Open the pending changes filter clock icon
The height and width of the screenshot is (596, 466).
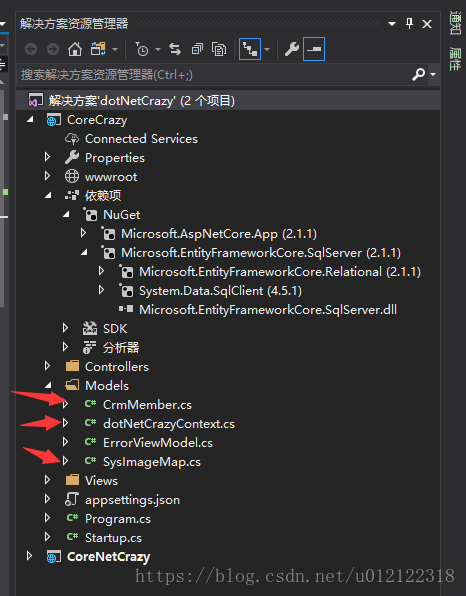(142, 49)
